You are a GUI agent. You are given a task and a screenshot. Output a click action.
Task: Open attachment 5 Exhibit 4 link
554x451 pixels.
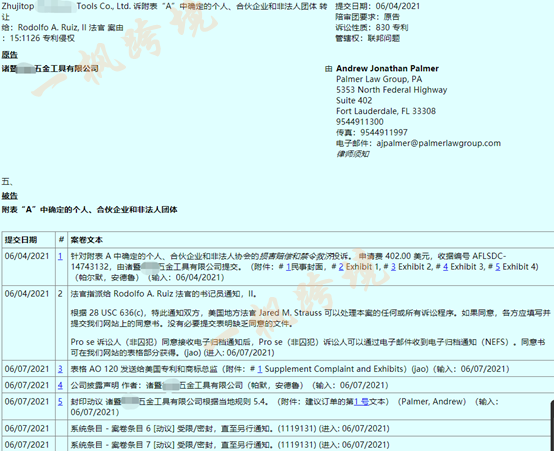tap(497, 267)
